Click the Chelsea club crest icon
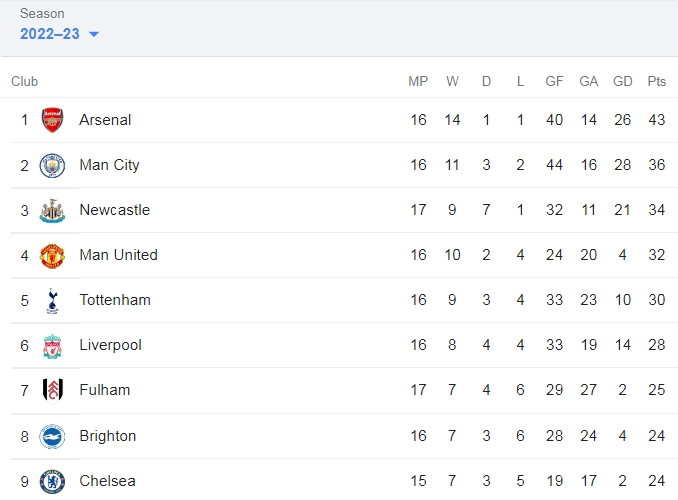This screenshot has height=500, width=678. point(52,481)
